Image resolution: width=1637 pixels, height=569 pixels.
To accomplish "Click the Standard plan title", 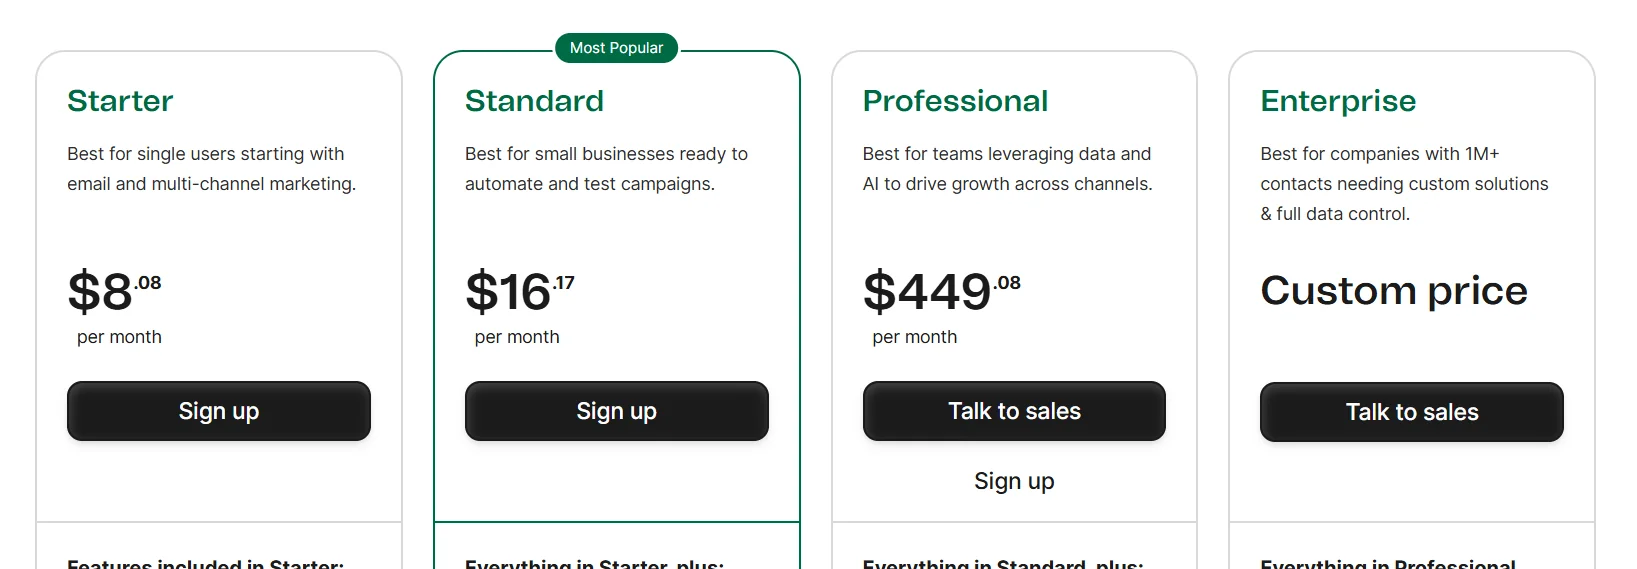I will coord(534,101).
